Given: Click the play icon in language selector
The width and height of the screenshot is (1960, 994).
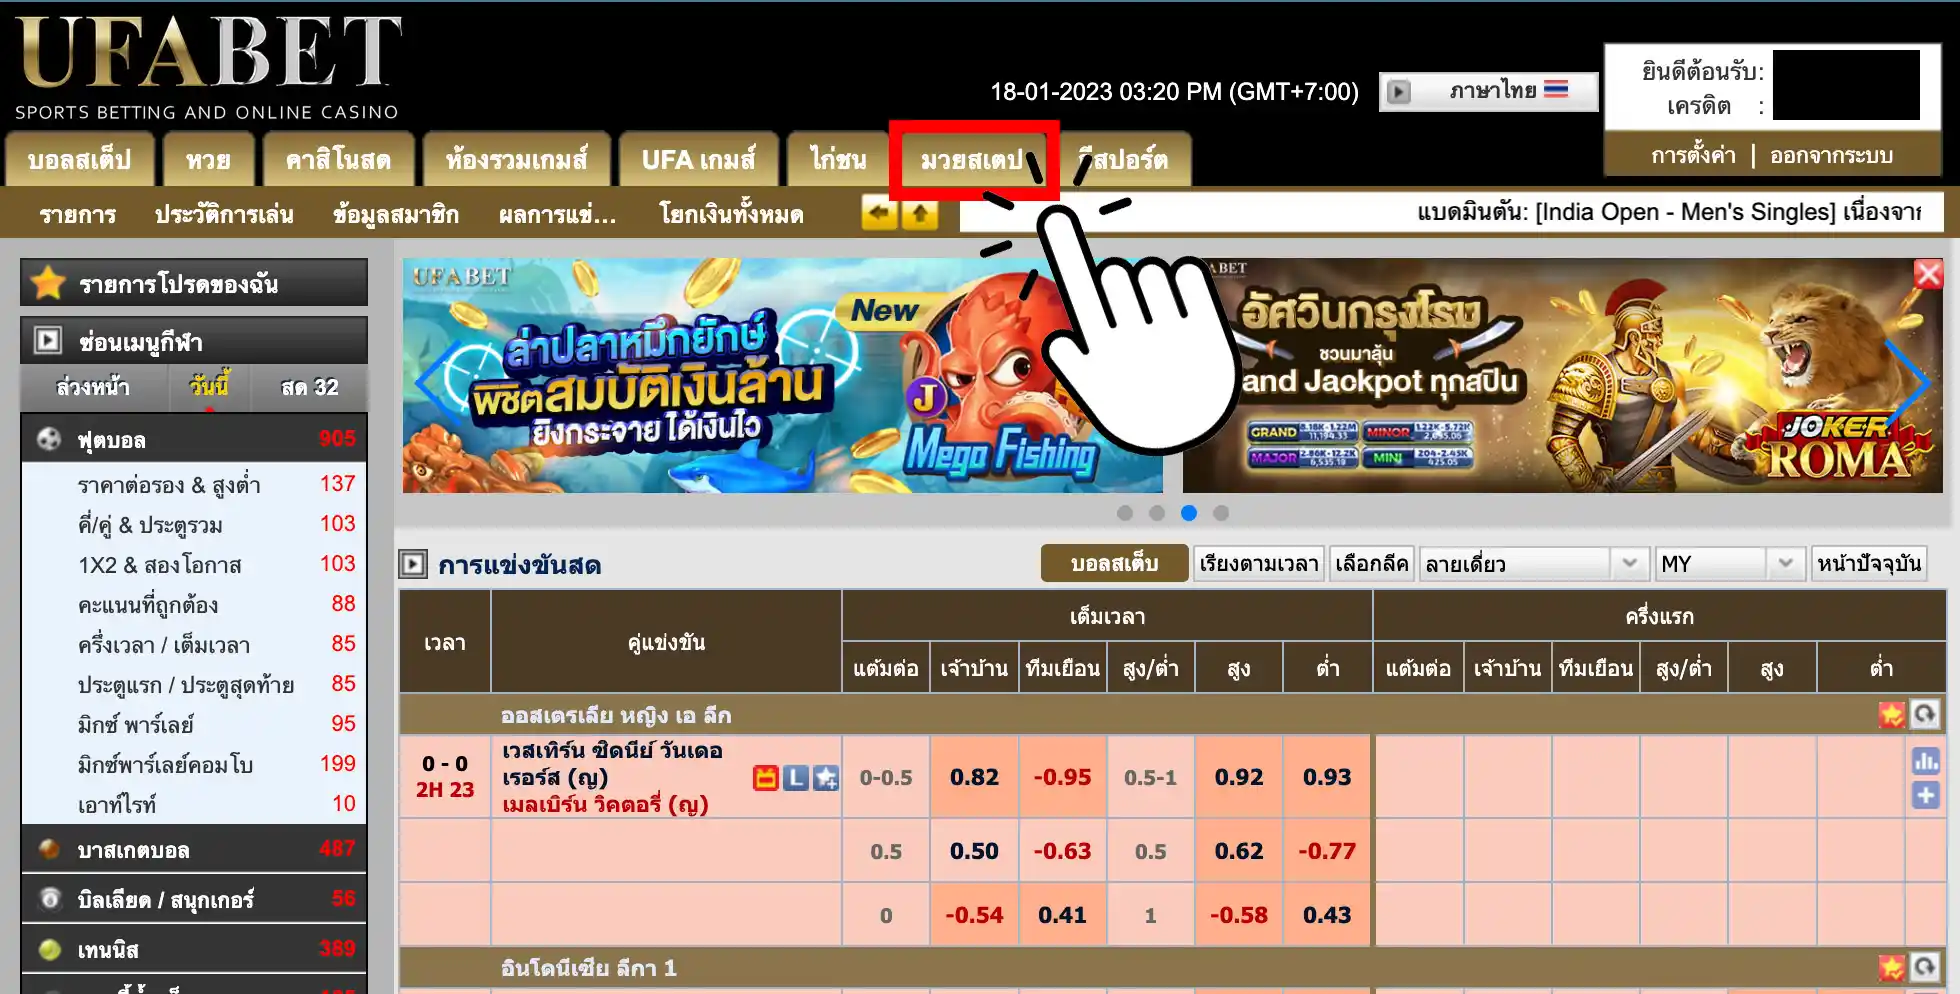Looking at the screenshot, I should [1399, 91].
